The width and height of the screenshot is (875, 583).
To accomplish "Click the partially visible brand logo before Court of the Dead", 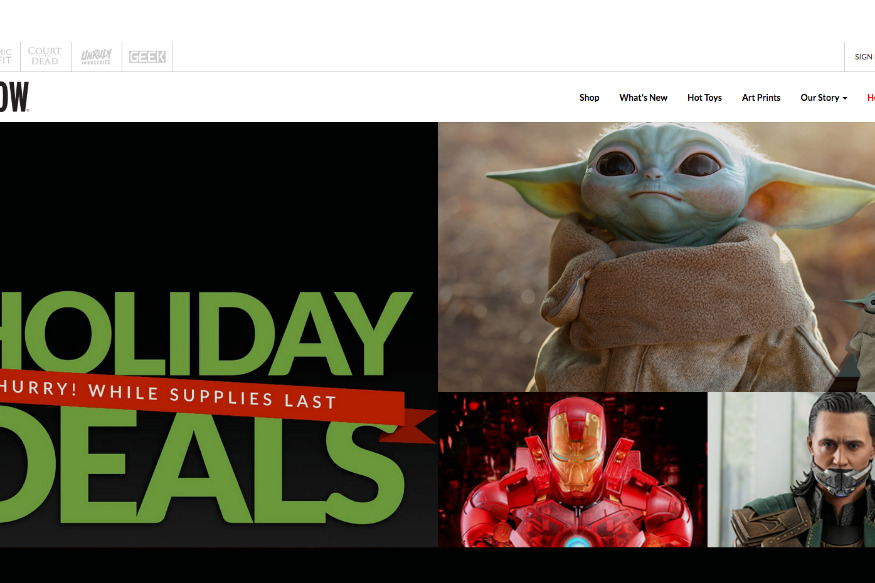I will tap(6, 56).
